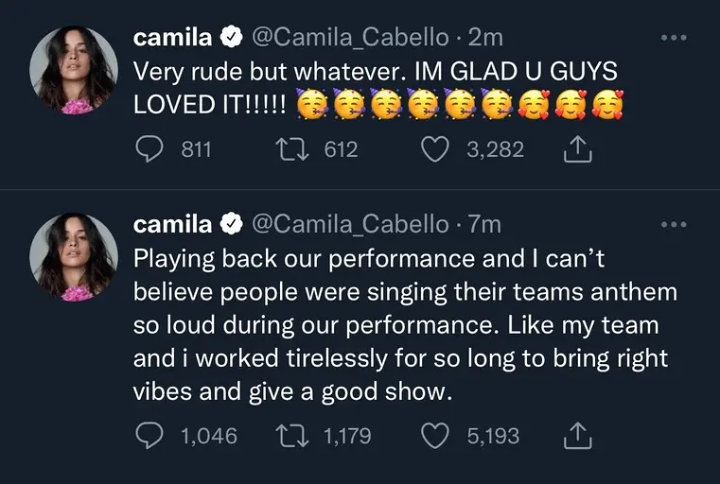Like the tweet with 5,193 likes
The image size is (720, 484).
435,436
